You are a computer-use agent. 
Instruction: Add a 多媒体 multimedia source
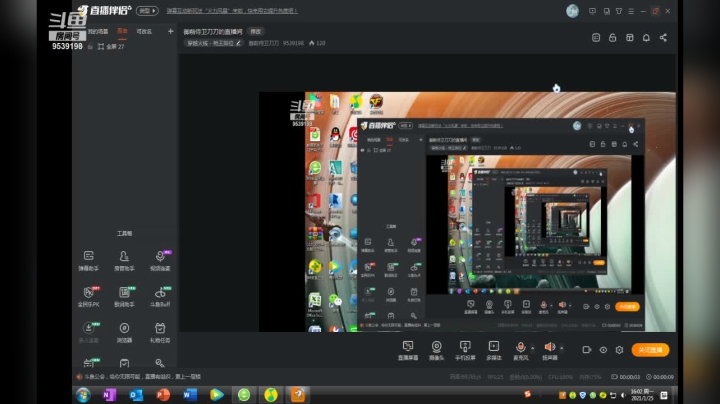(494, 350)
